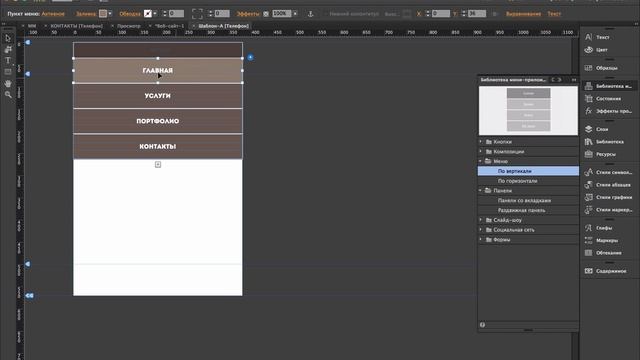Viewport: 640px width, 360px height.
Task: Expand the Социальная сеть folder
Action: click(480, 230)
